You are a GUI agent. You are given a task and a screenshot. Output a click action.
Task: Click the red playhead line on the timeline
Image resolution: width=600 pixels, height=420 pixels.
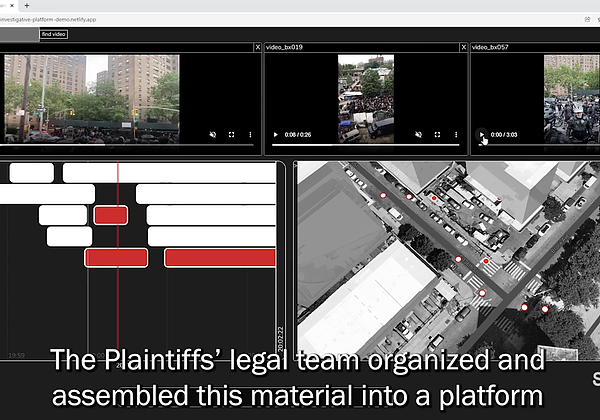coord(118,300)
